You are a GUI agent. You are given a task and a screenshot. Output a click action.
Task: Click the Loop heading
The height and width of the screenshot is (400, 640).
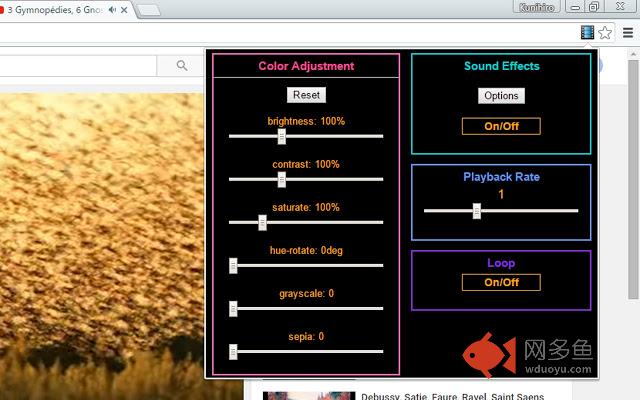click(501, 263)
